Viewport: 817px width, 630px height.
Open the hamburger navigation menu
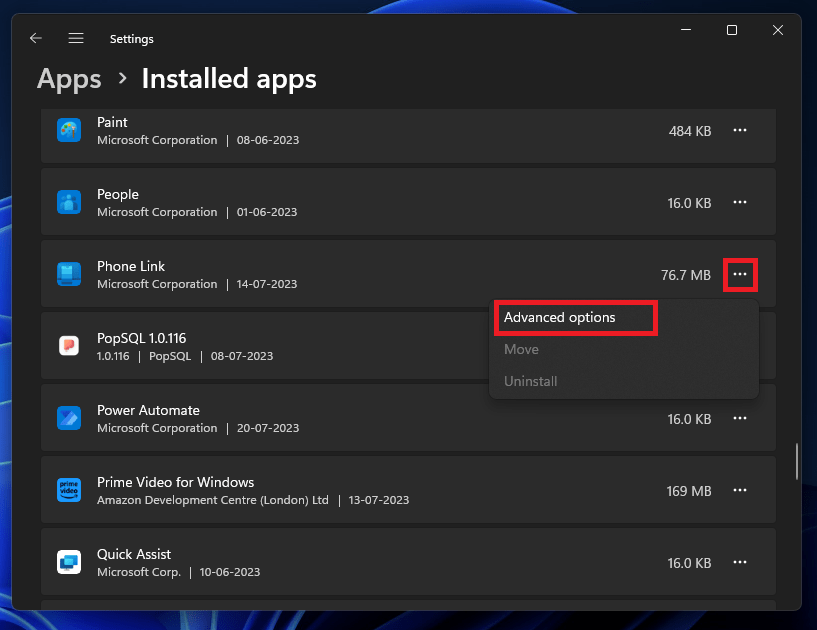point(76,38)
